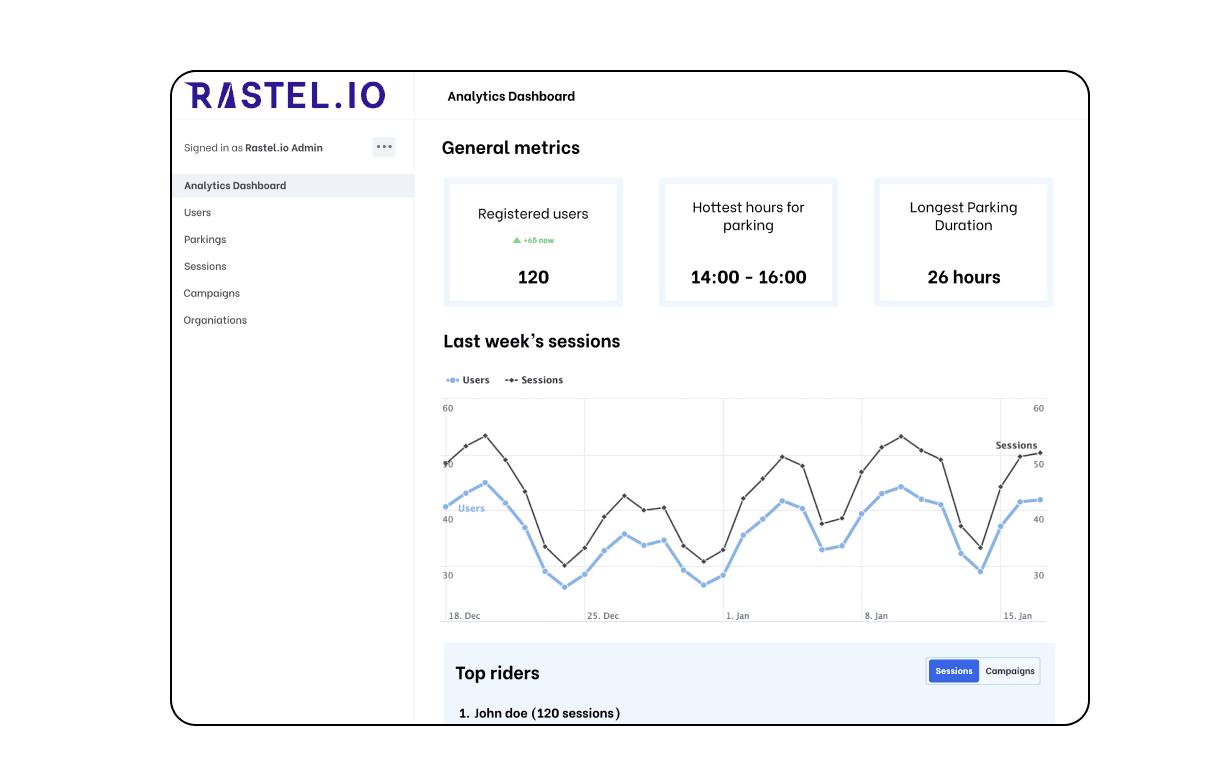
Task: Open John doe rider entry
Action: pos(539,713)
